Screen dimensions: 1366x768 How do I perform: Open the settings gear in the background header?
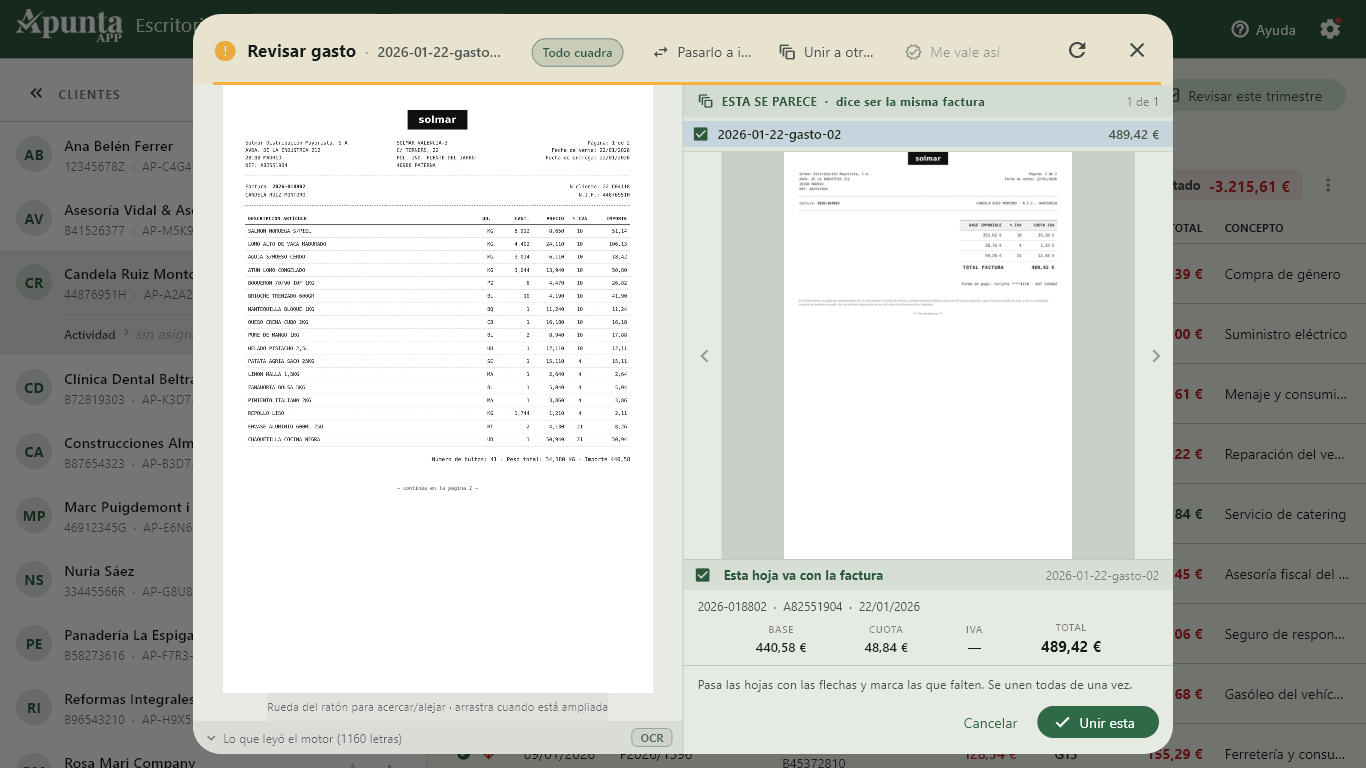pyautogui.click(x=1330, y=29)
